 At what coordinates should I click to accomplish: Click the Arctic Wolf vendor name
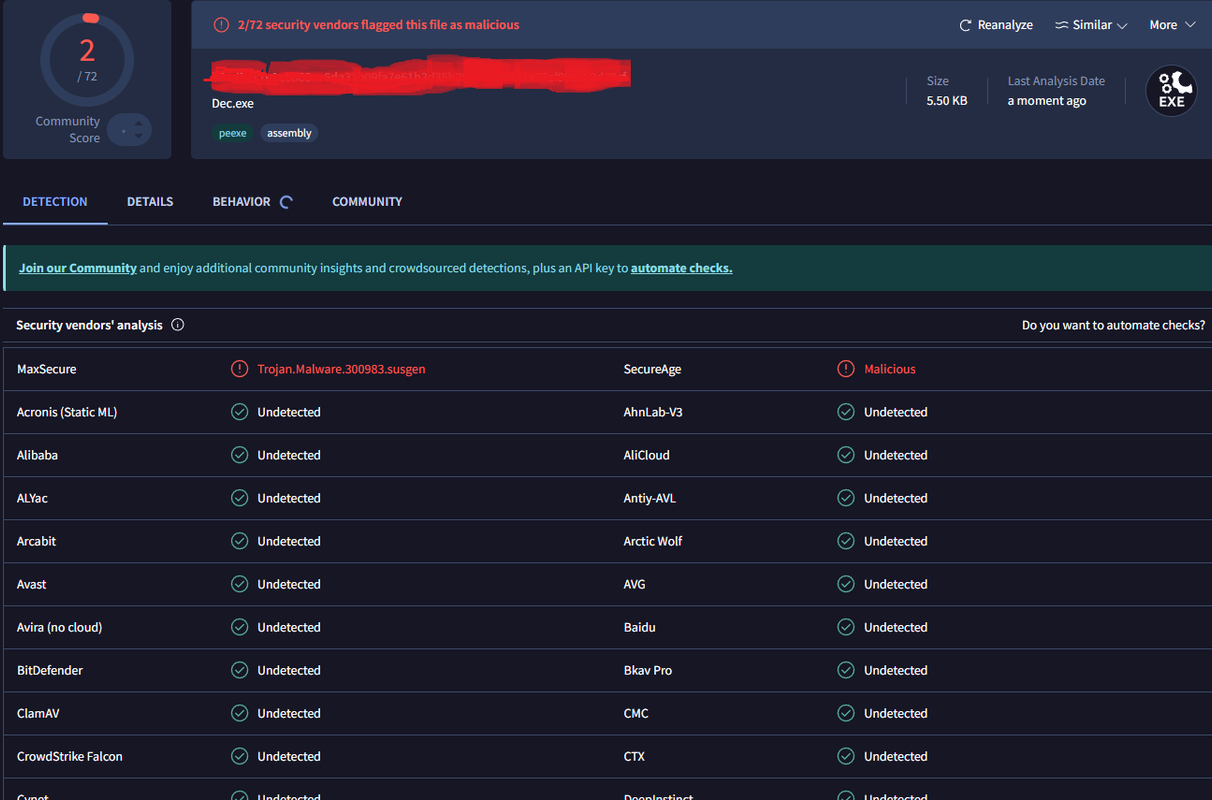coord(653,541)
